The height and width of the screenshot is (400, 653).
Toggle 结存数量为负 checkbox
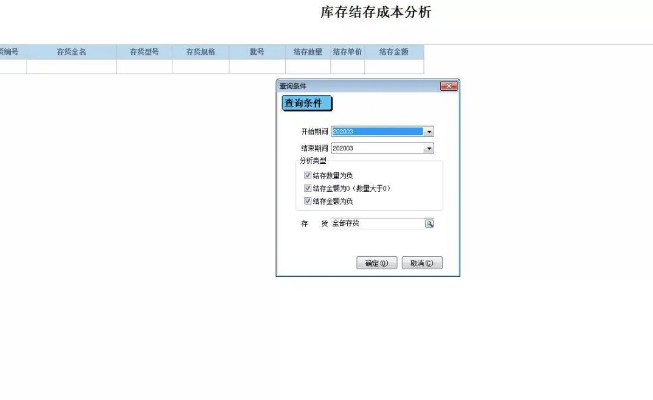click(x=308, y=175)
